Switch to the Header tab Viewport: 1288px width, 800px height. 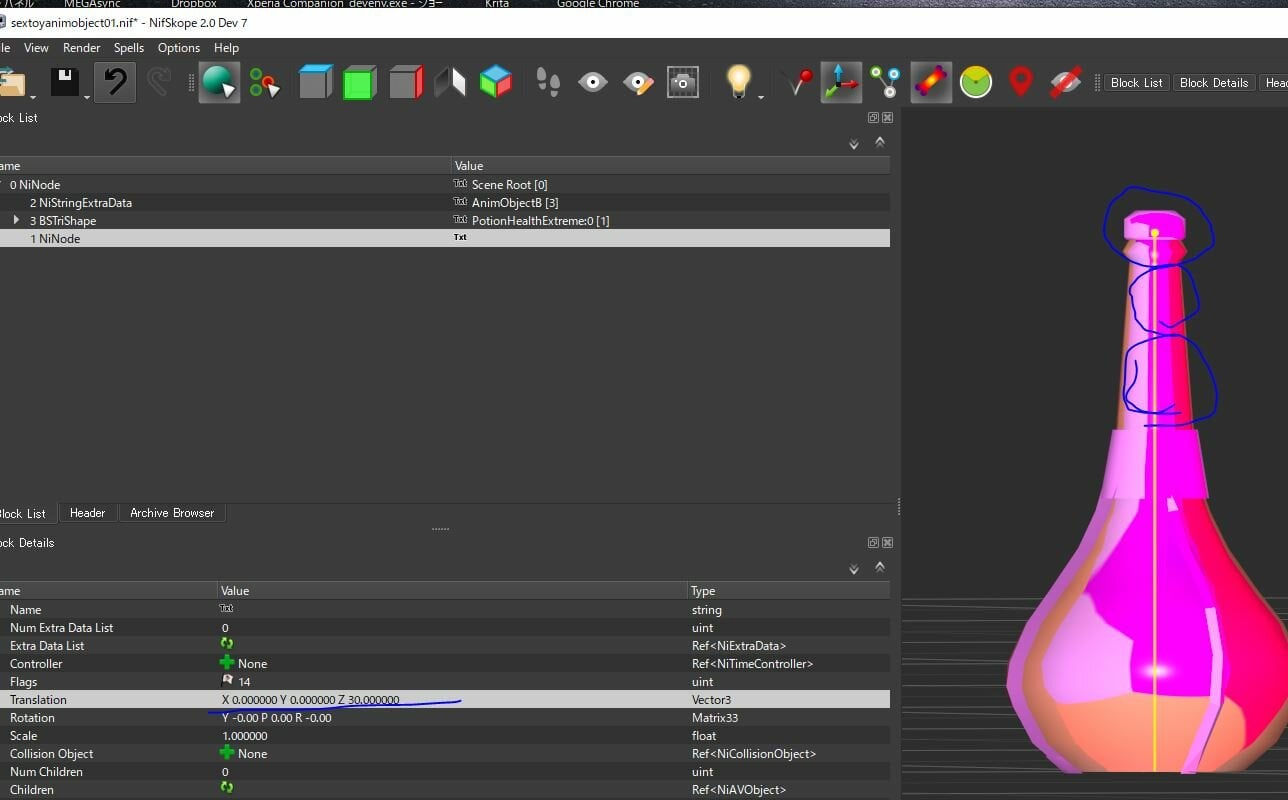(x=87, y=513)
